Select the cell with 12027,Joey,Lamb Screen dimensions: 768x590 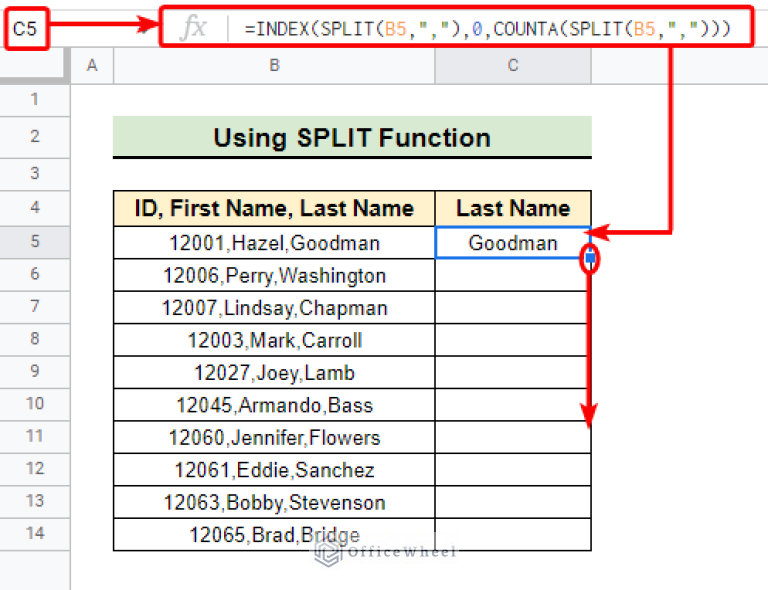pyautogui.click(x=273, y=372)
